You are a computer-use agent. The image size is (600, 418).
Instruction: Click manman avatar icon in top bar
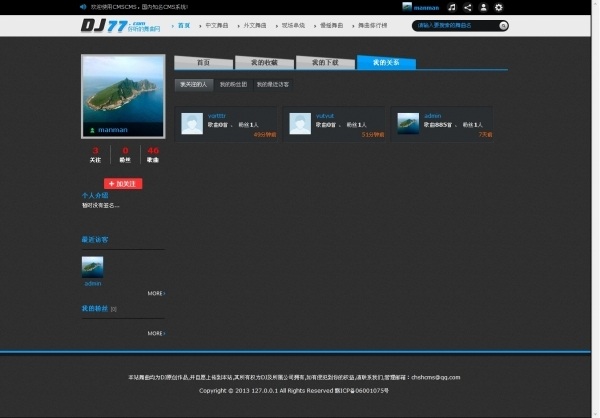[407, 7]
